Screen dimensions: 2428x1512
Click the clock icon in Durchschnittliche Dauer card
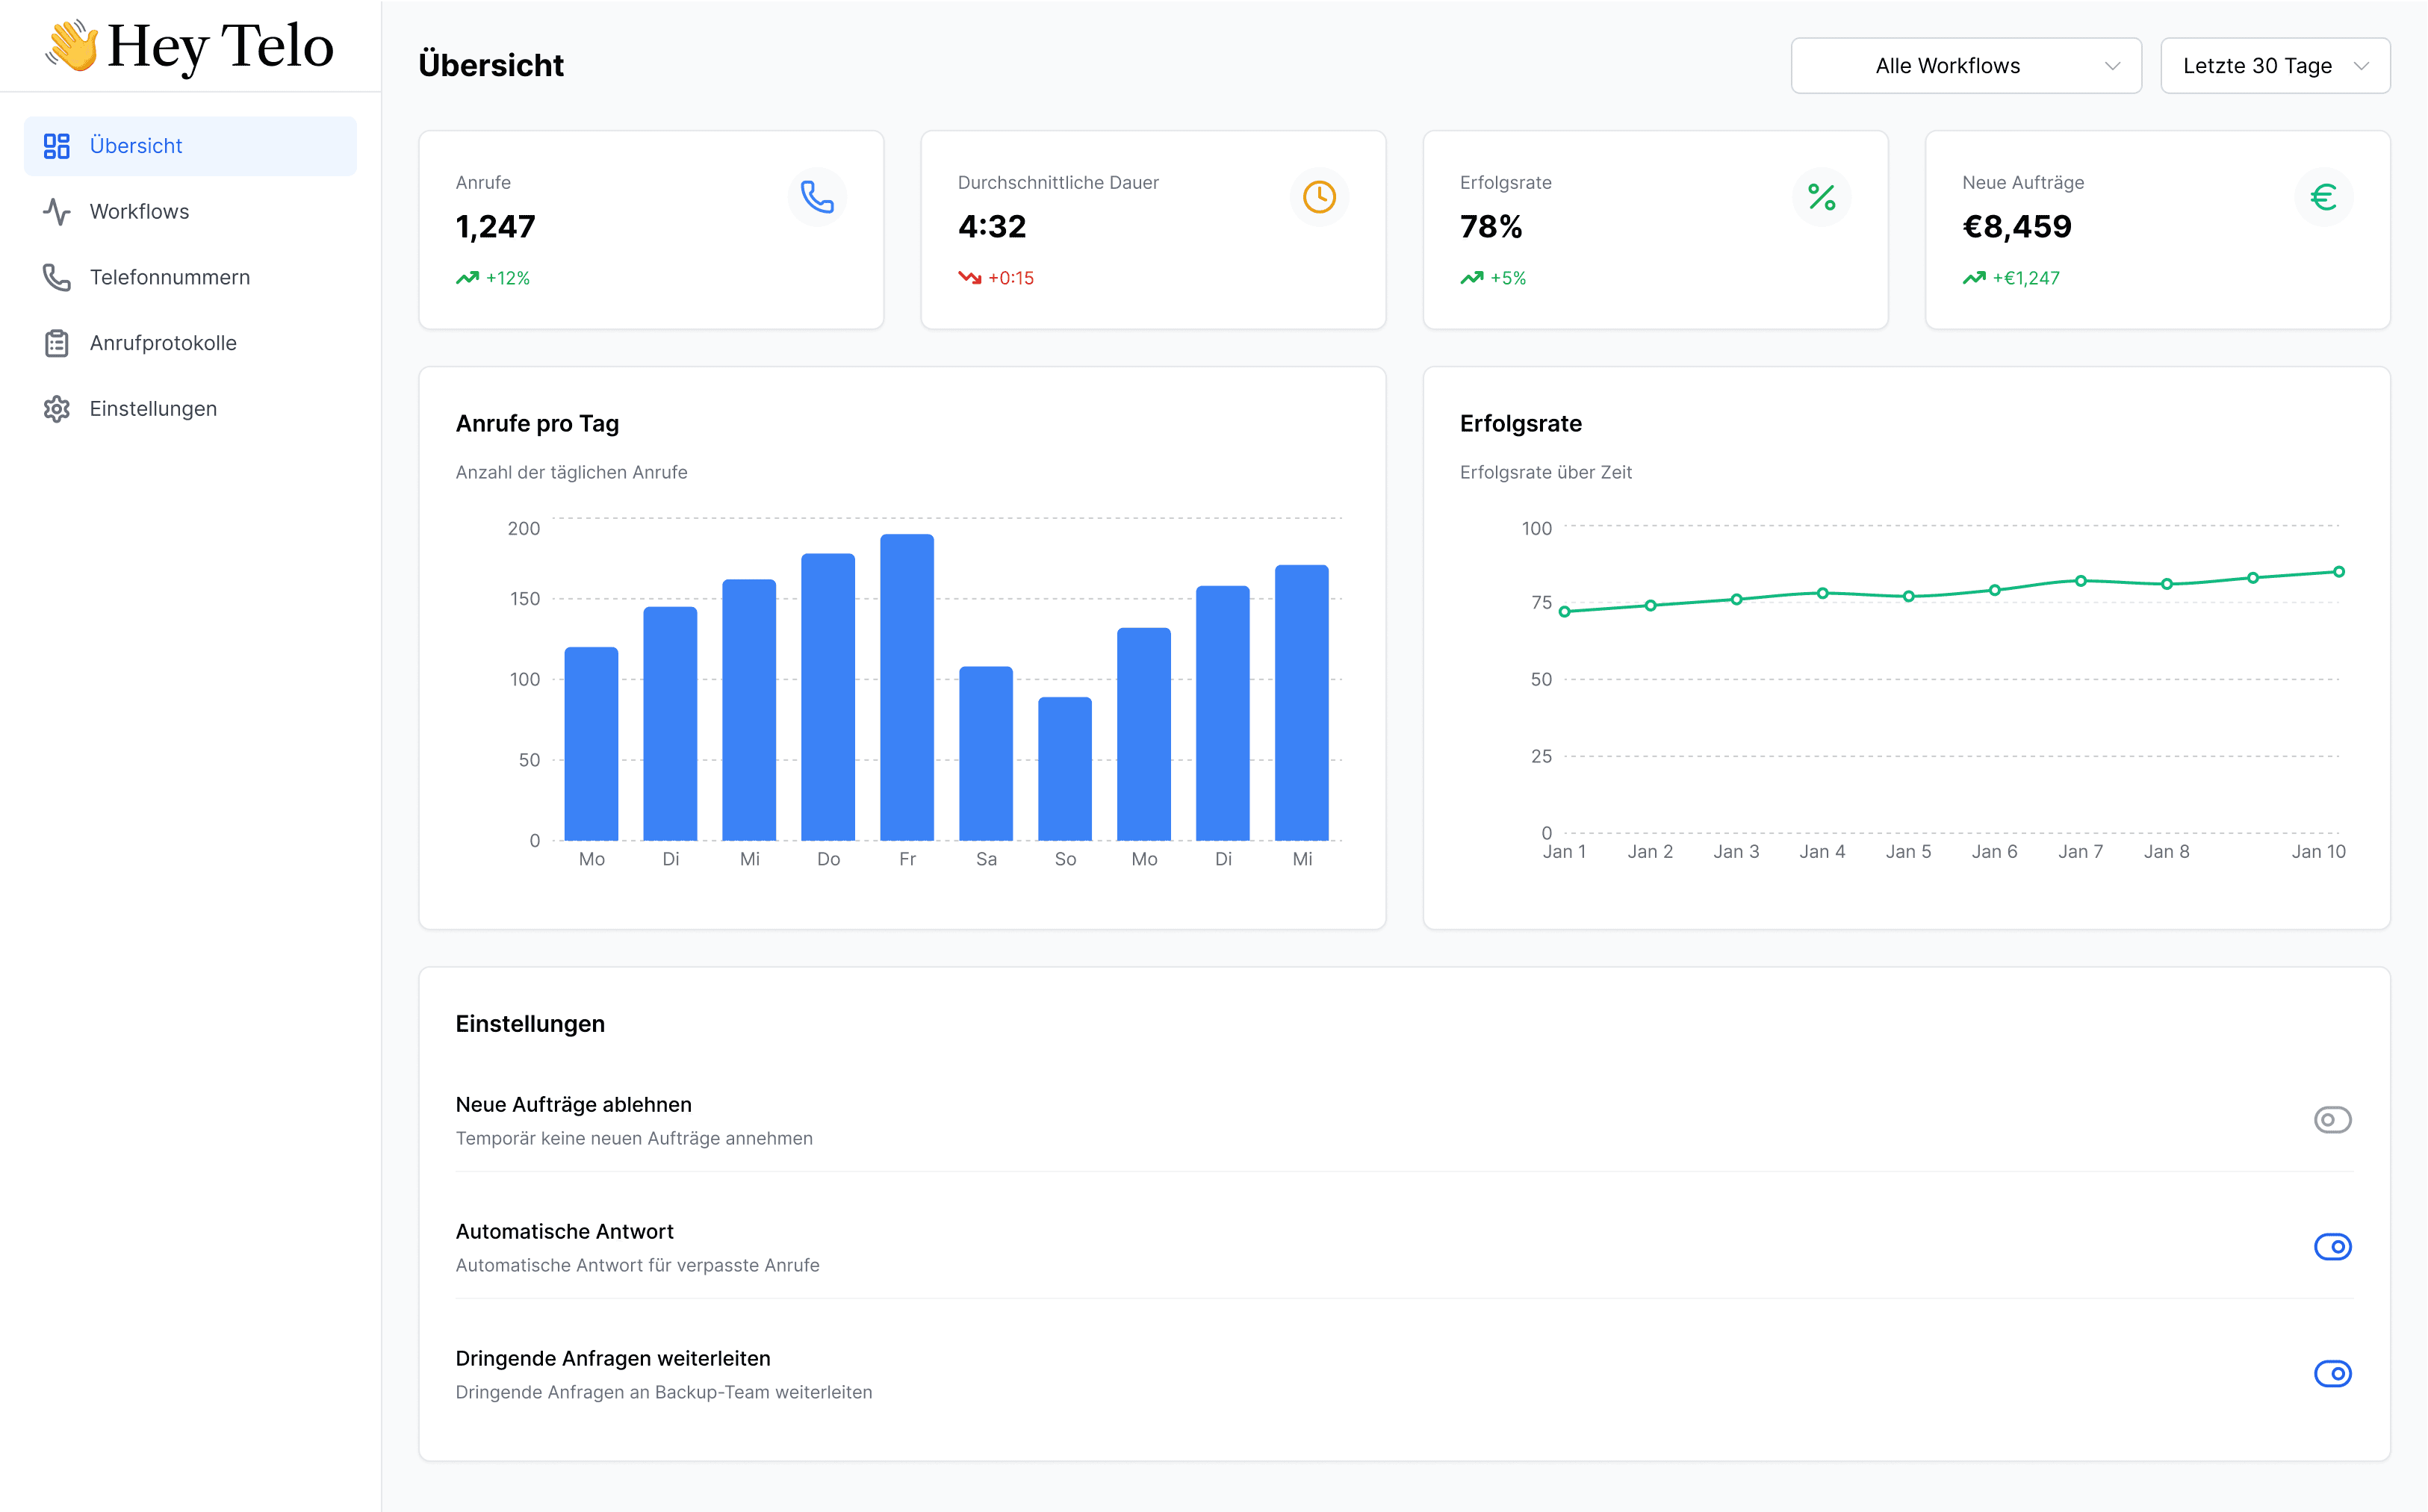coord(1319,197)
